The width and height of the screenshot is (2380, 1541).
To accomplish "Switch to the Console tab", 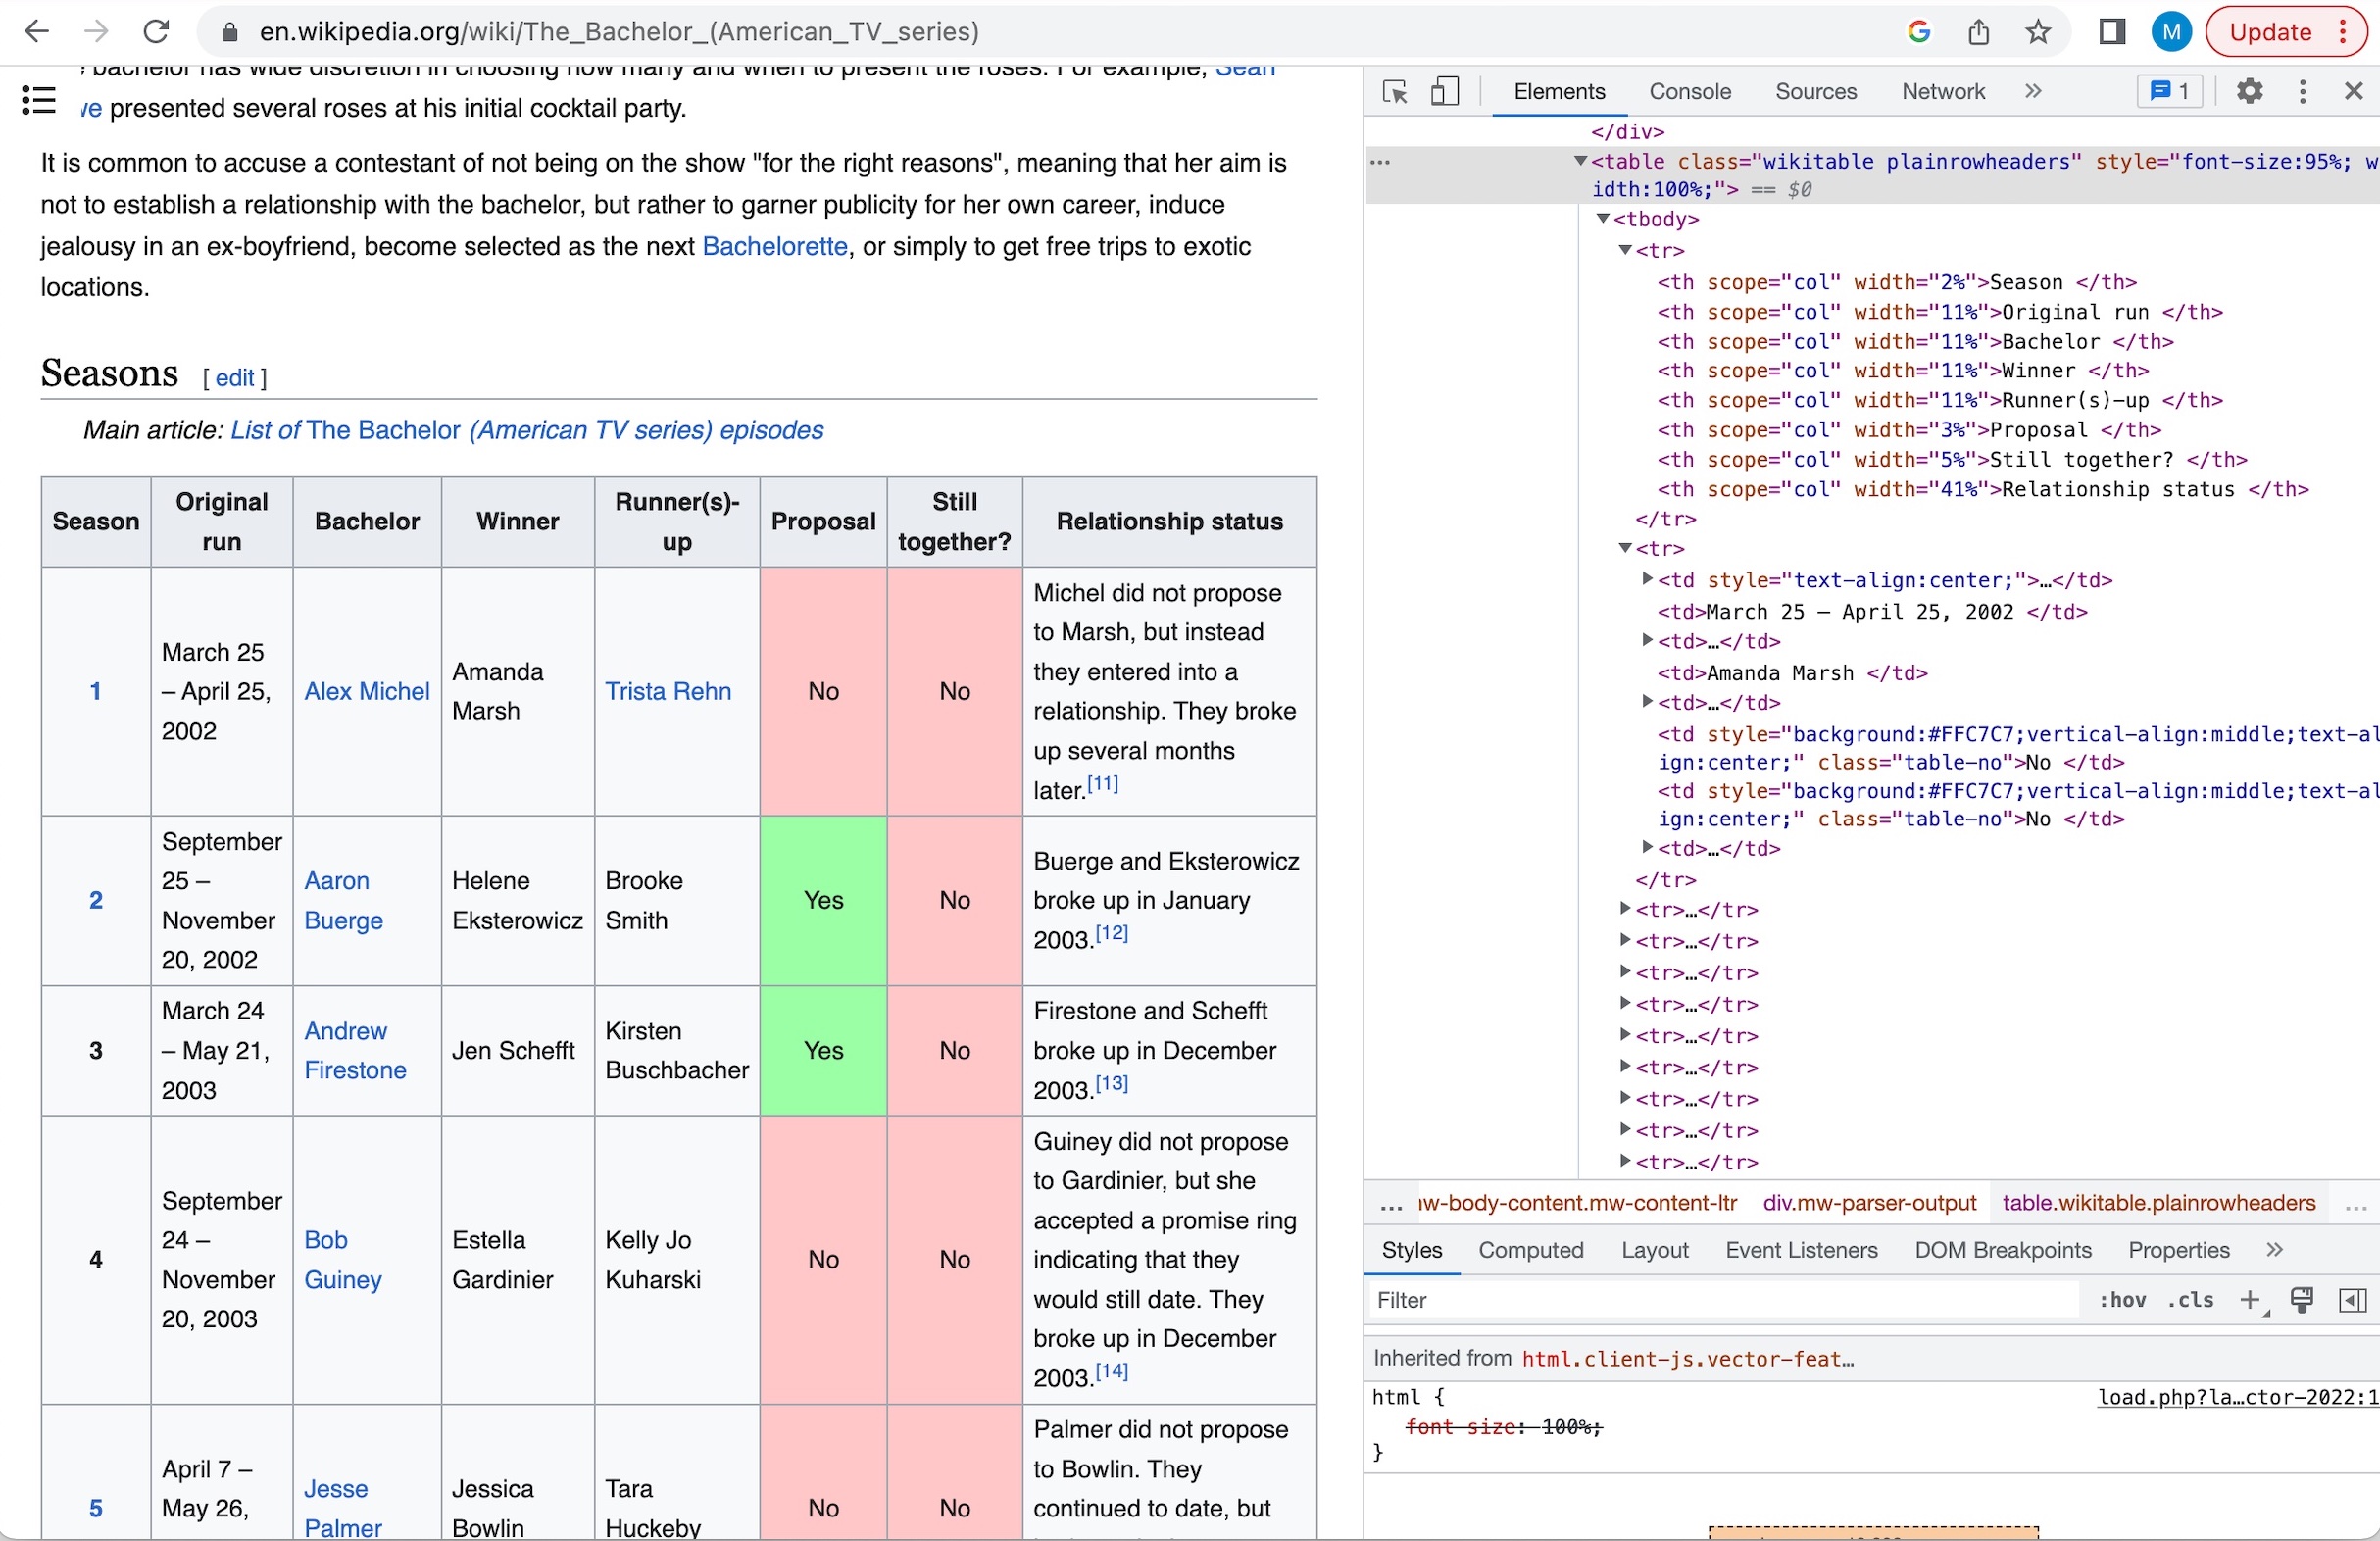I will pyautogui.click(x=1689, y=92).
